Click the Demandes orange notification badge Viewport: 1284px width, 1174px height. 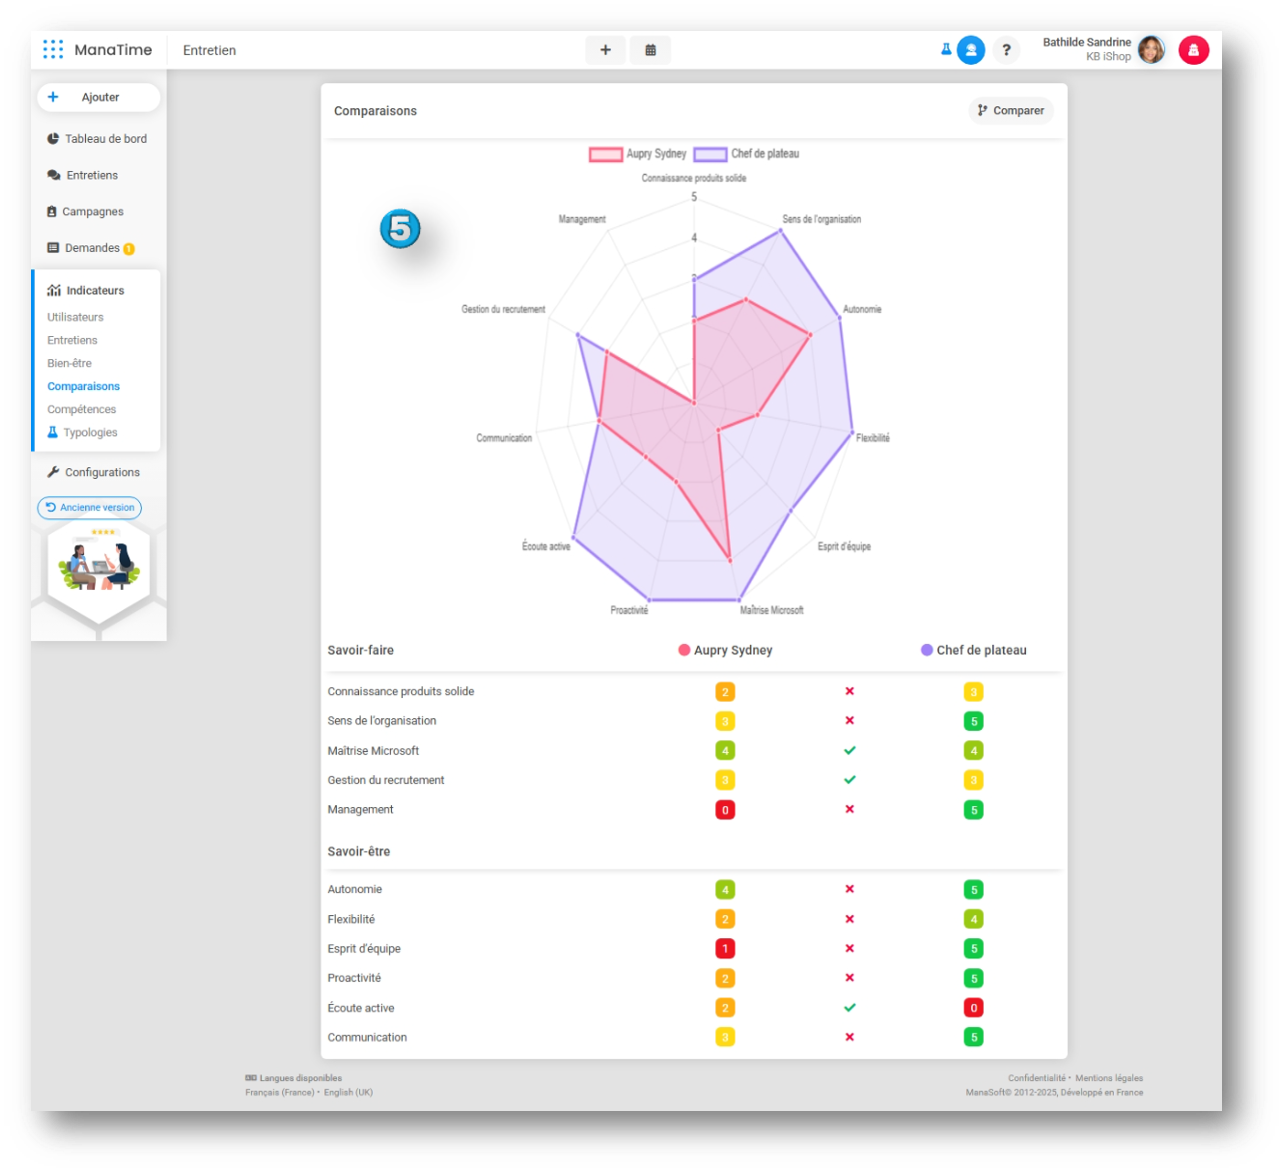129,249
